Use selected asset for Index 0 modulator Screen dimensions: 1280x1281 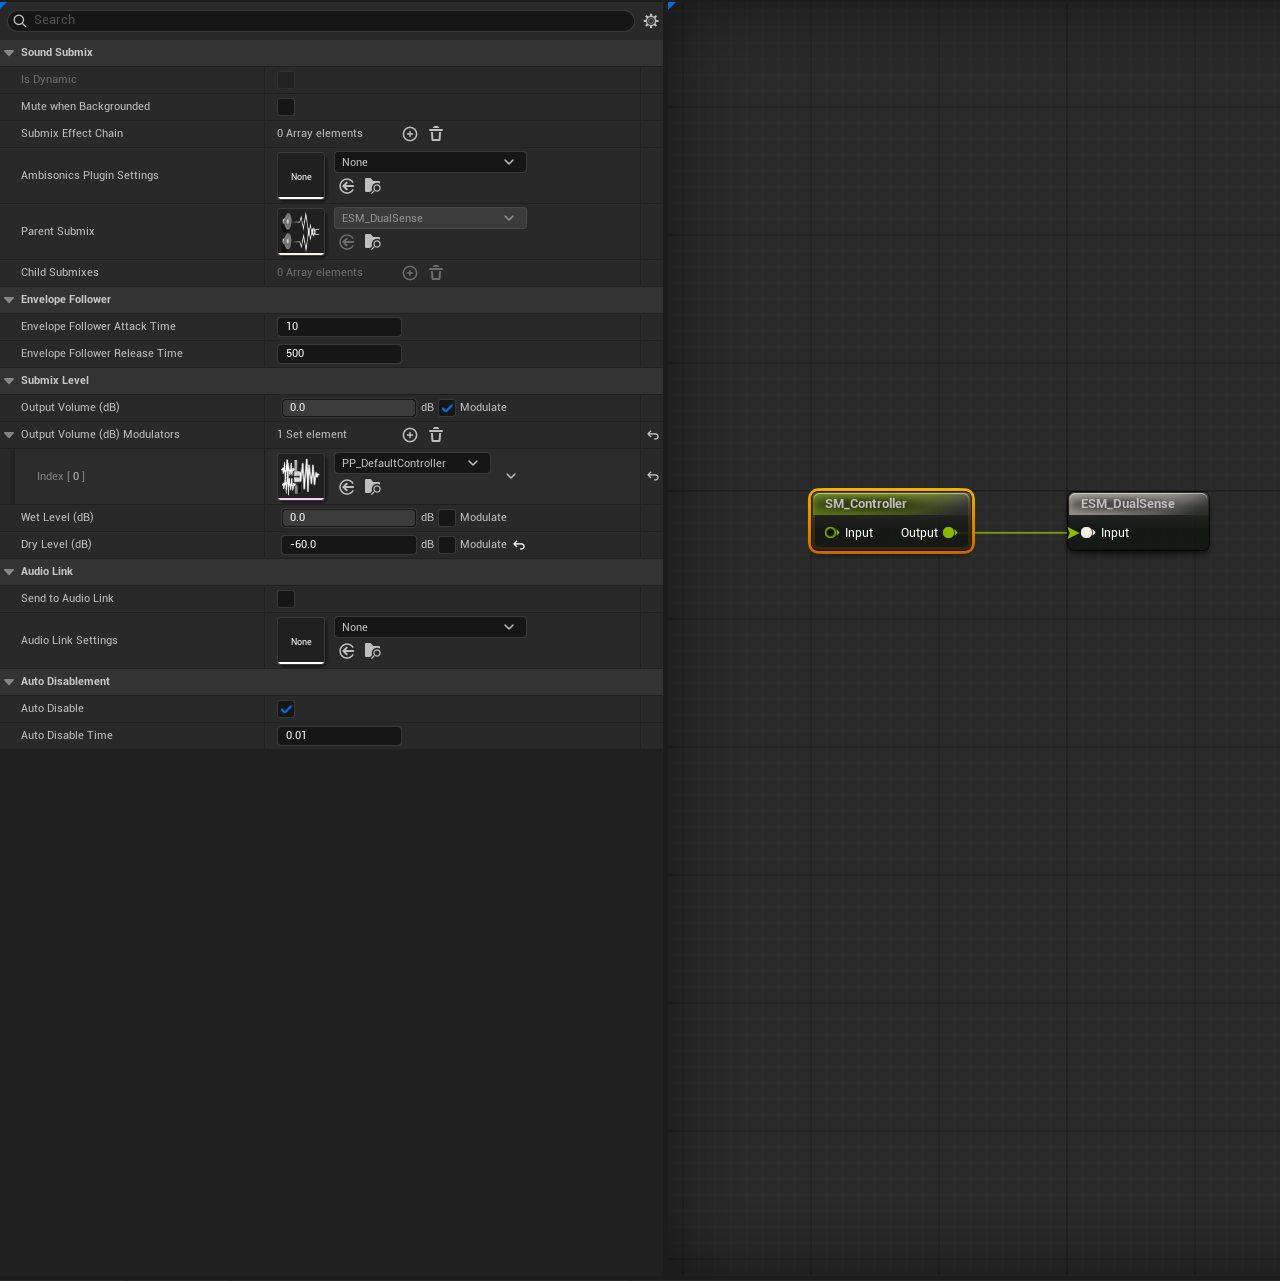tap(347, 487)
